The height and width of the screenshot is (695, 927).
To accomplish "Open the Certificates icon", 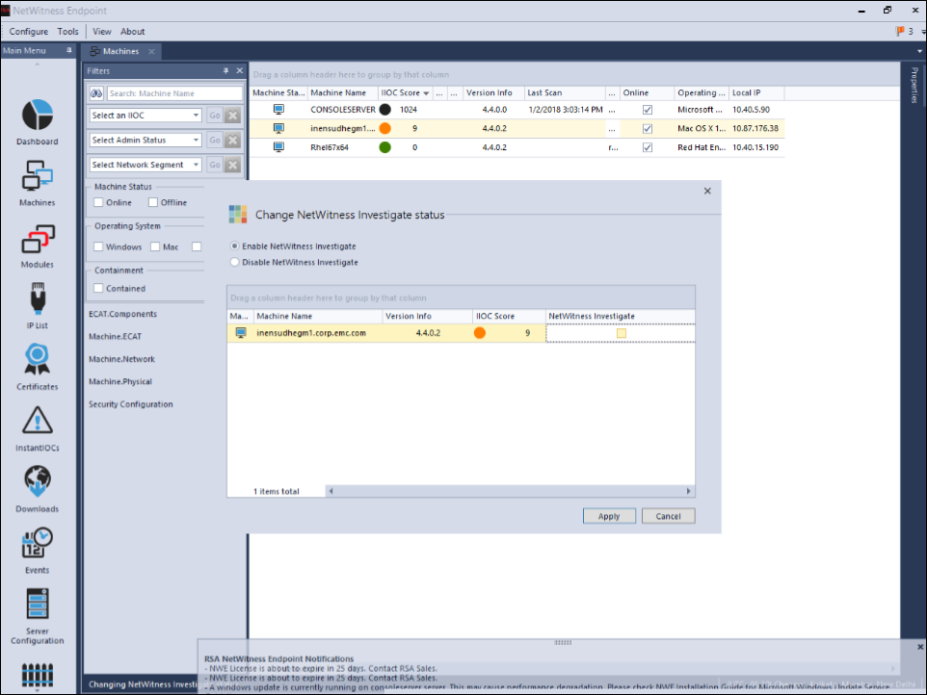I will tap(37, 361).
